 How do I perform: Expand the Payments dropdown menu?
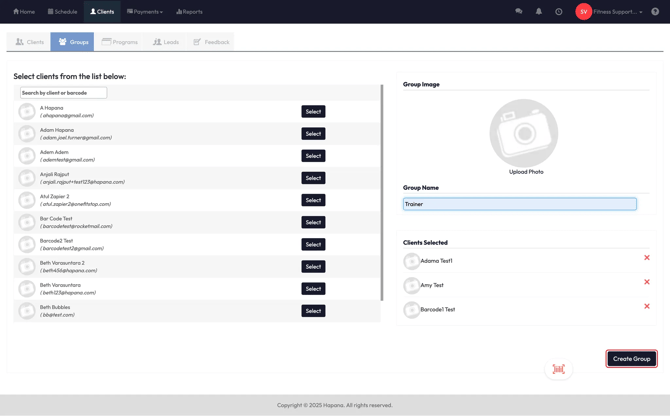pyautogui.click(x=145, y=12)
